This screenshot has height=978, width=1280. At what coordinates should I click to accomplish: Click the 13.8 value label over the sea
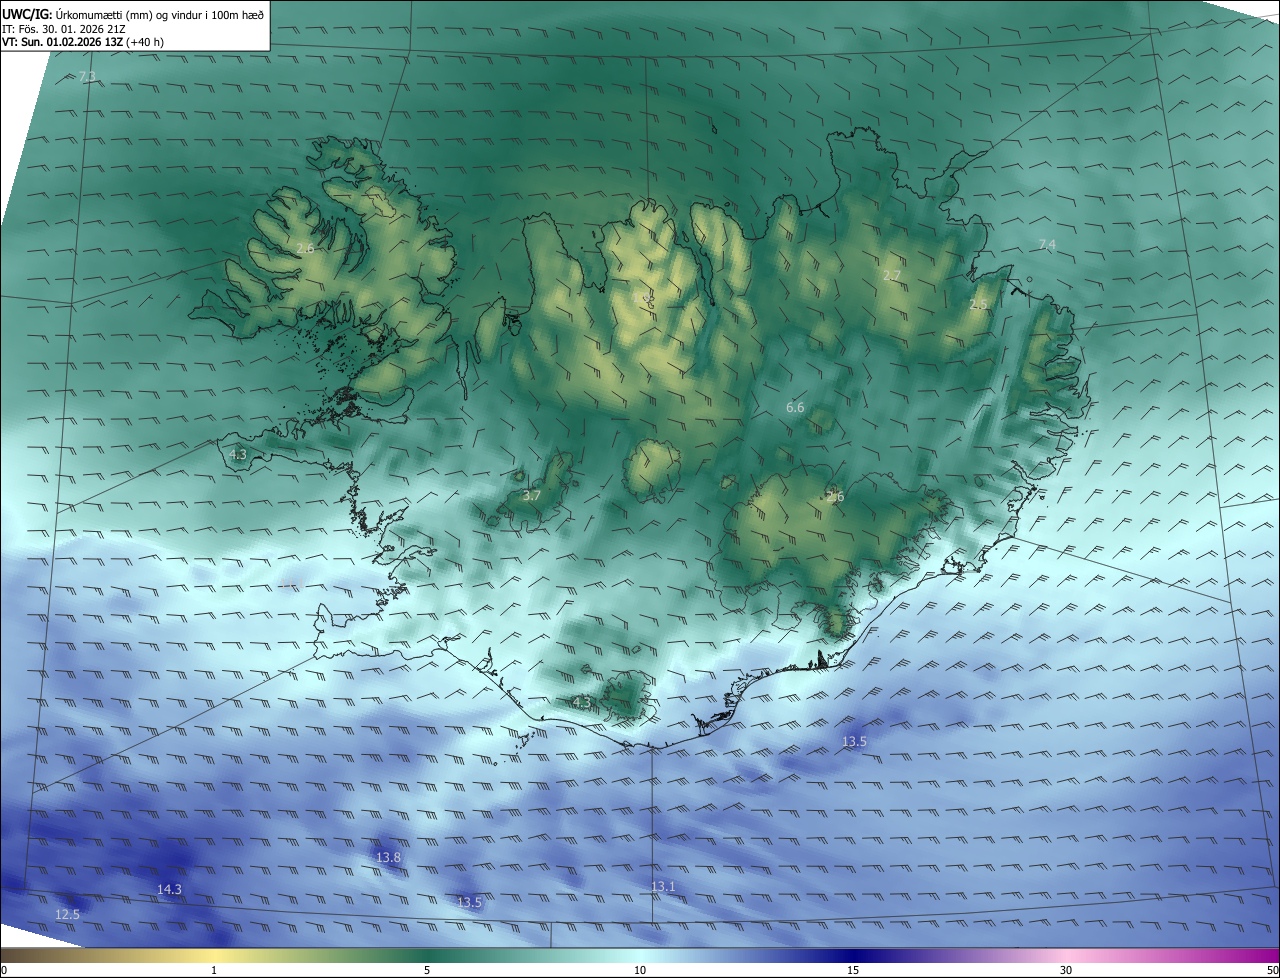pyautogui.click(x=388, y=857)
